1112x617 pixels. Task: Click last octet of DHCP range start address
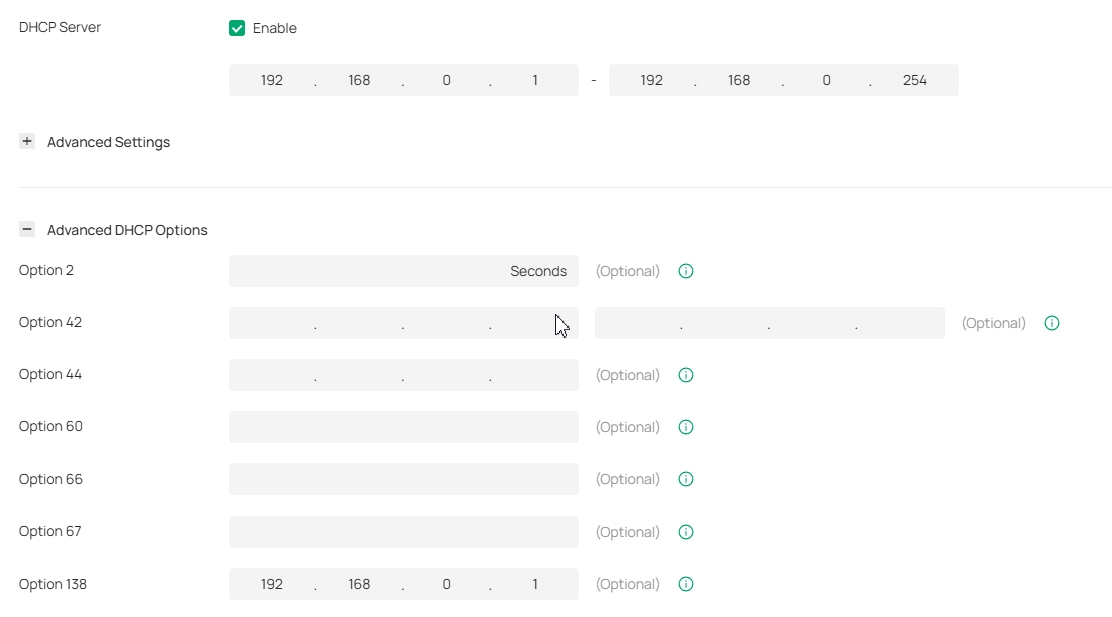tap(535, 80)
